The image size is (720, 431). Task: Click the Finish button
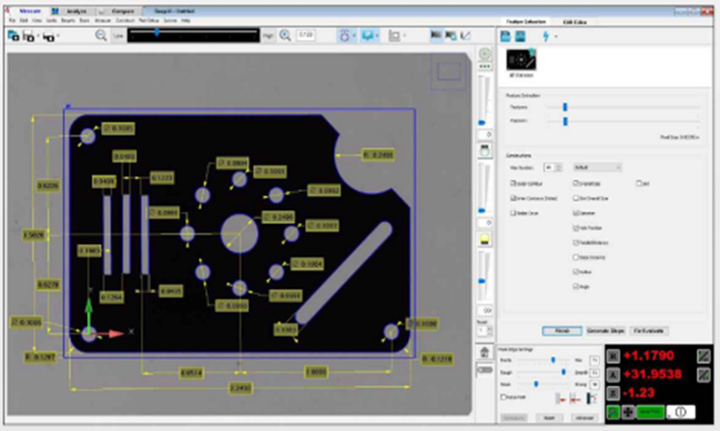562,330
